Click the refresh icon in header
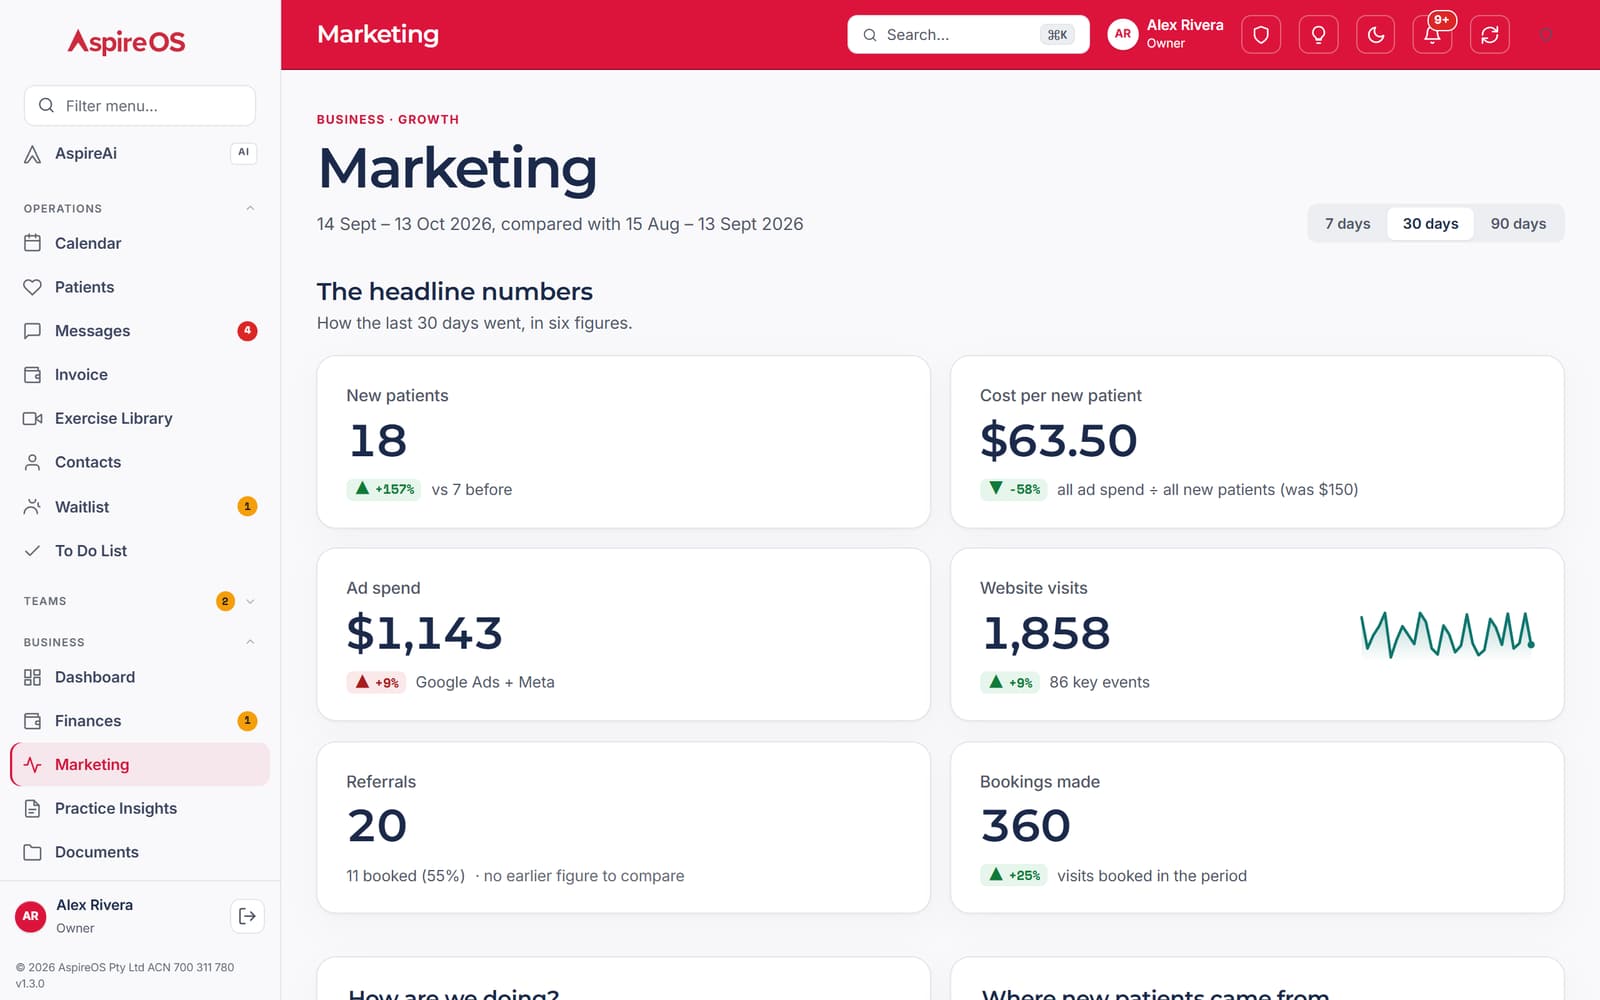Viewport: 1600px width, 1000px height. [1490, 35]
